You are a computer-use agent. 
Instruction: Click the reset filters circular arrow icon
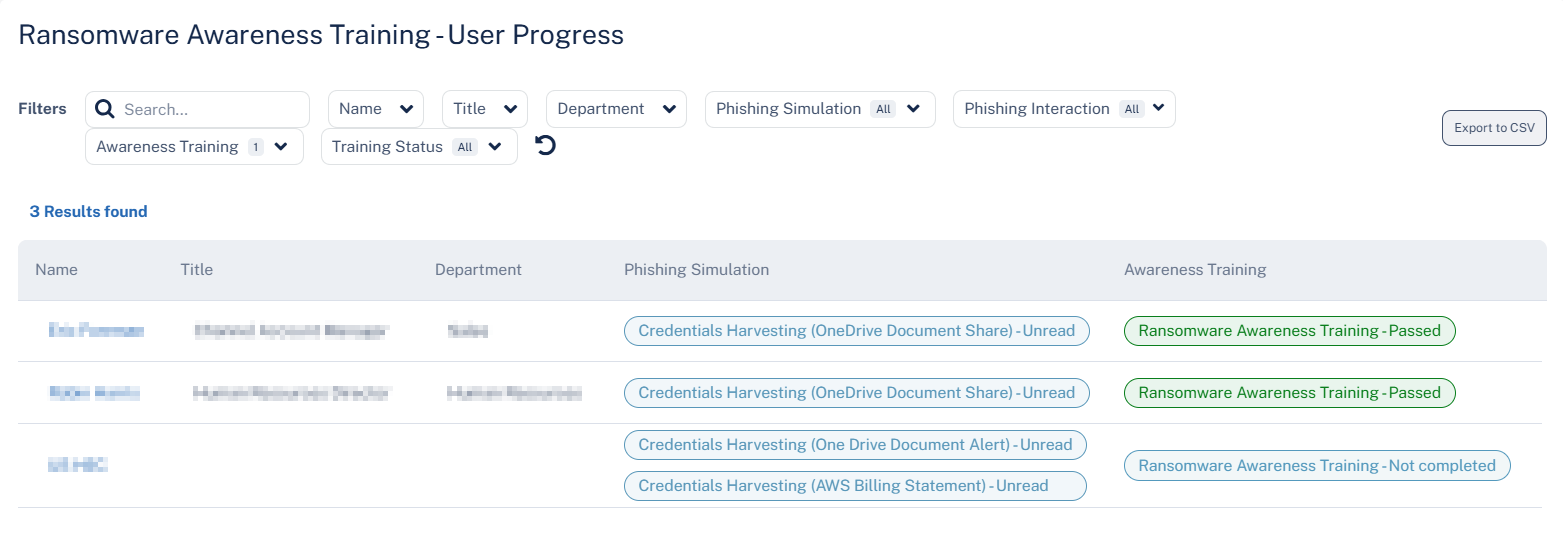pos(545,146)
